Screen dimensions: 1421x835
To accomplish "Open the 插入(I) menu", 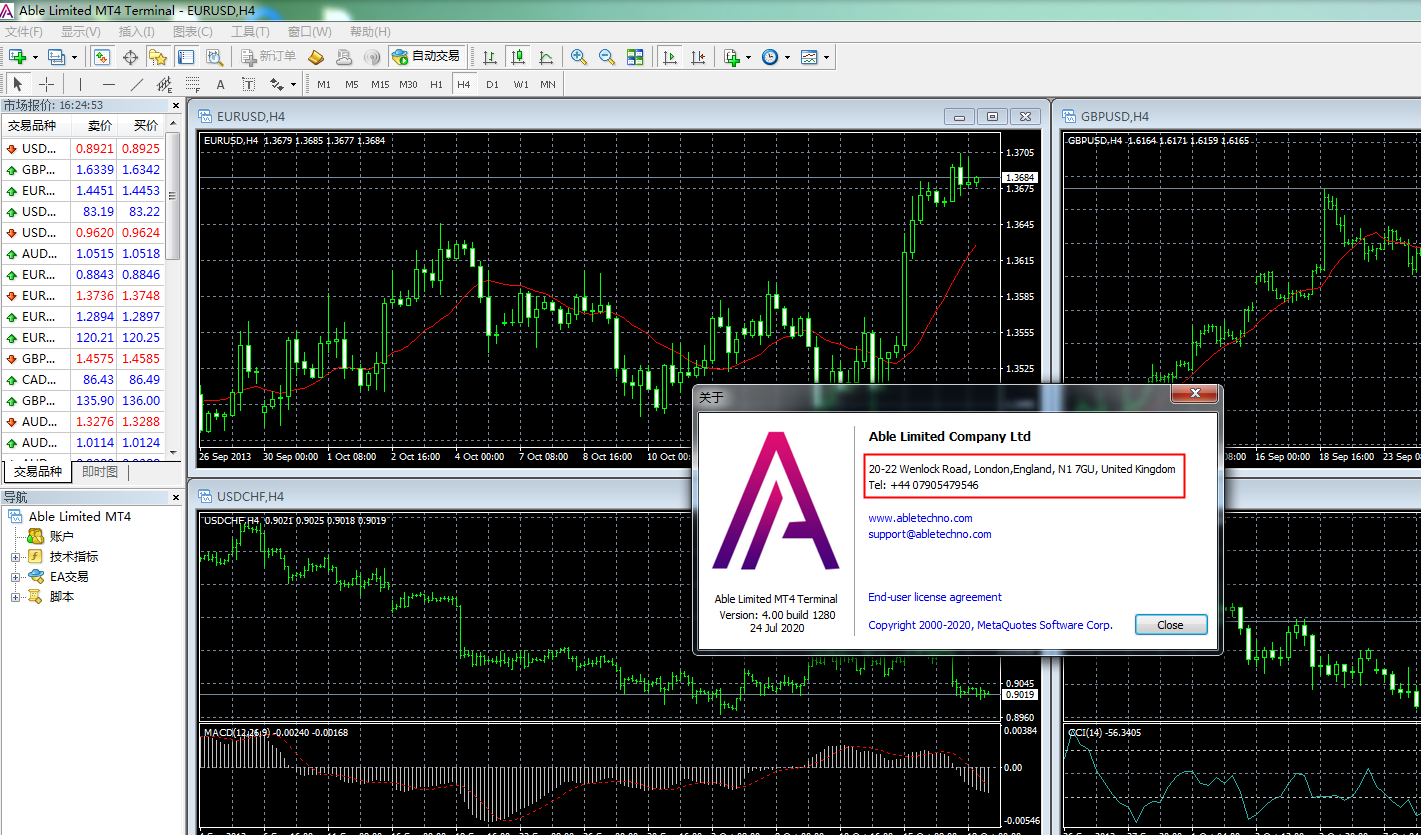I will coord(137,32).
